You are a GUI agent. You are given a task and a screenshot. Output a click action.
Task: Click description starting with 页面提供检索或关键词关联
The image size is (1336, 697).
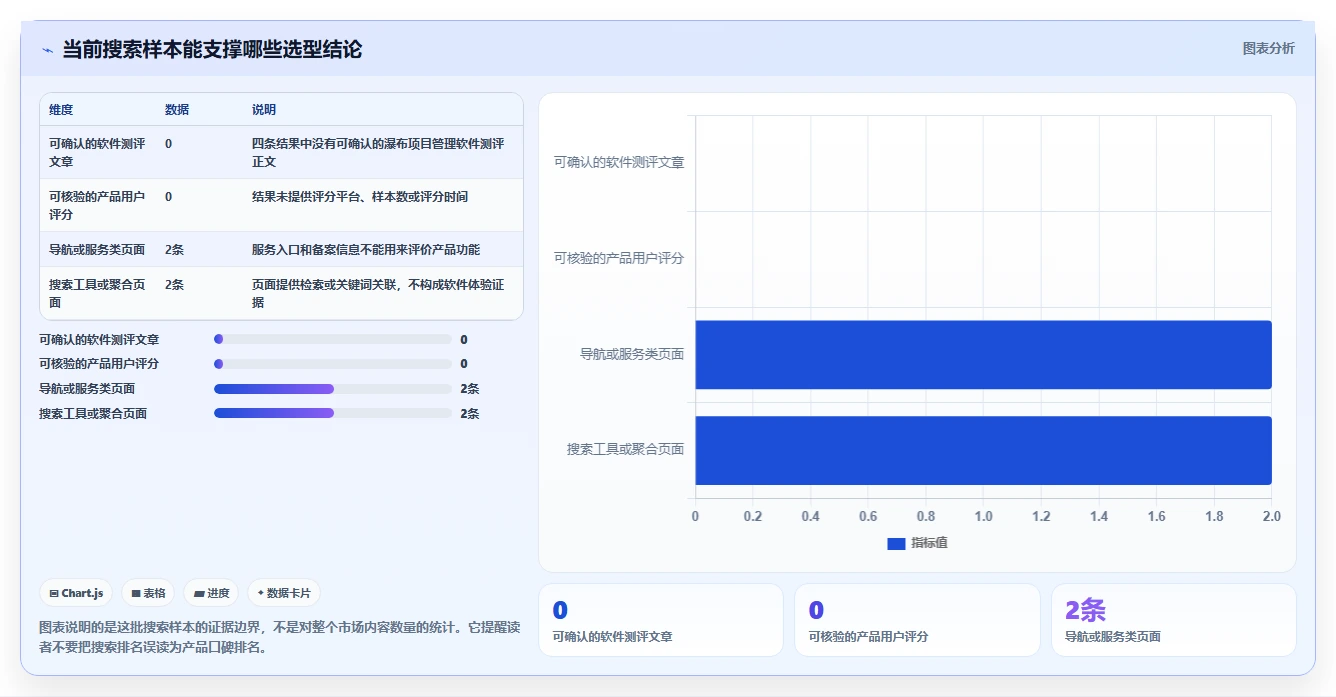[x=378, y=293]
